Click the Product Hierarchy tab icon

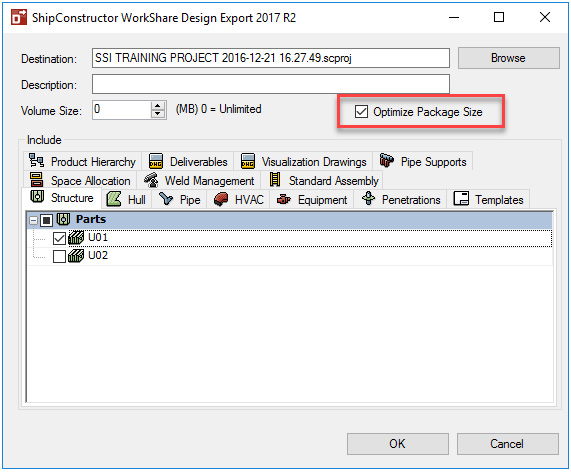pos(36,161)
